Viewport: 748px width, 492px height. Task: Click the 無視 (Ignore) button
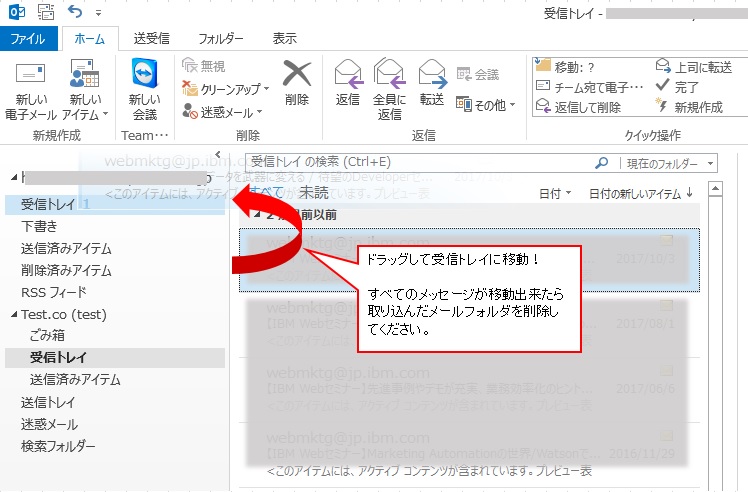tap(204, 66)
